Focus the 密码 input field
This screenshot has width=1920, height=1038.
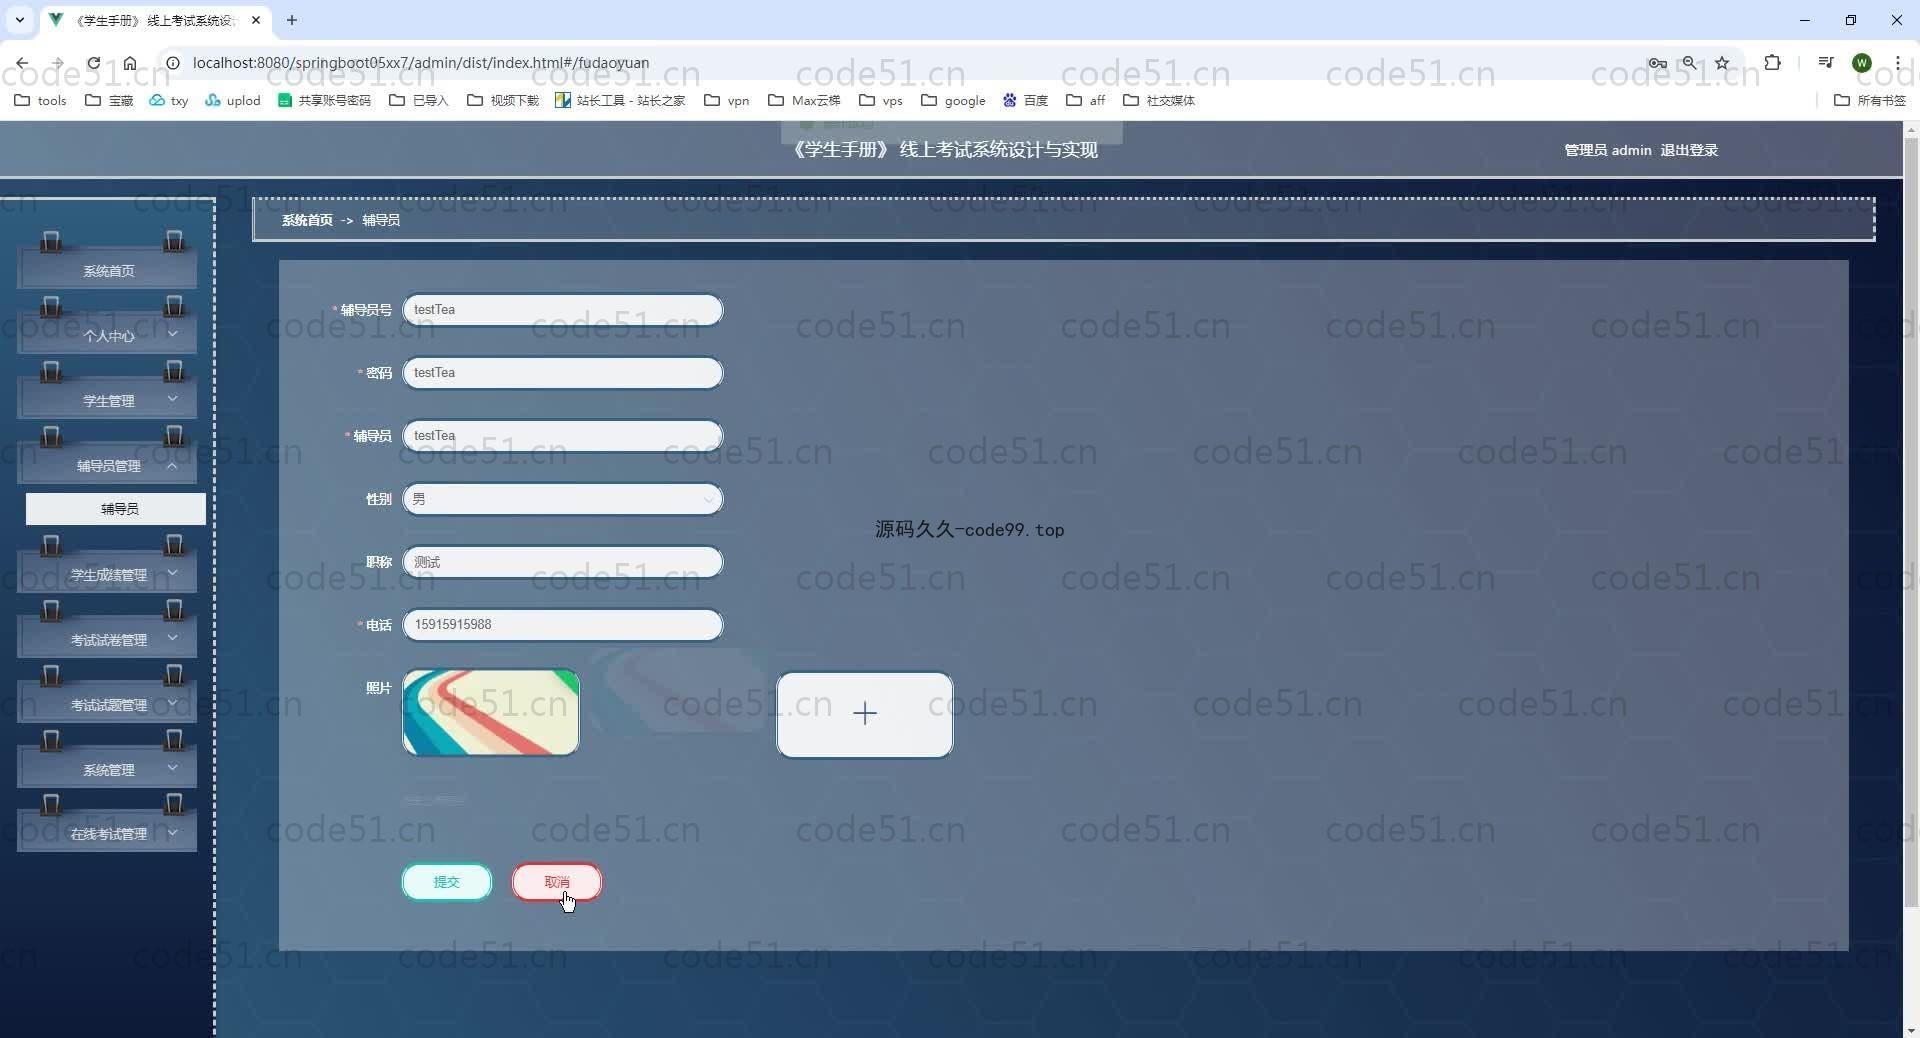click(563, 373)
